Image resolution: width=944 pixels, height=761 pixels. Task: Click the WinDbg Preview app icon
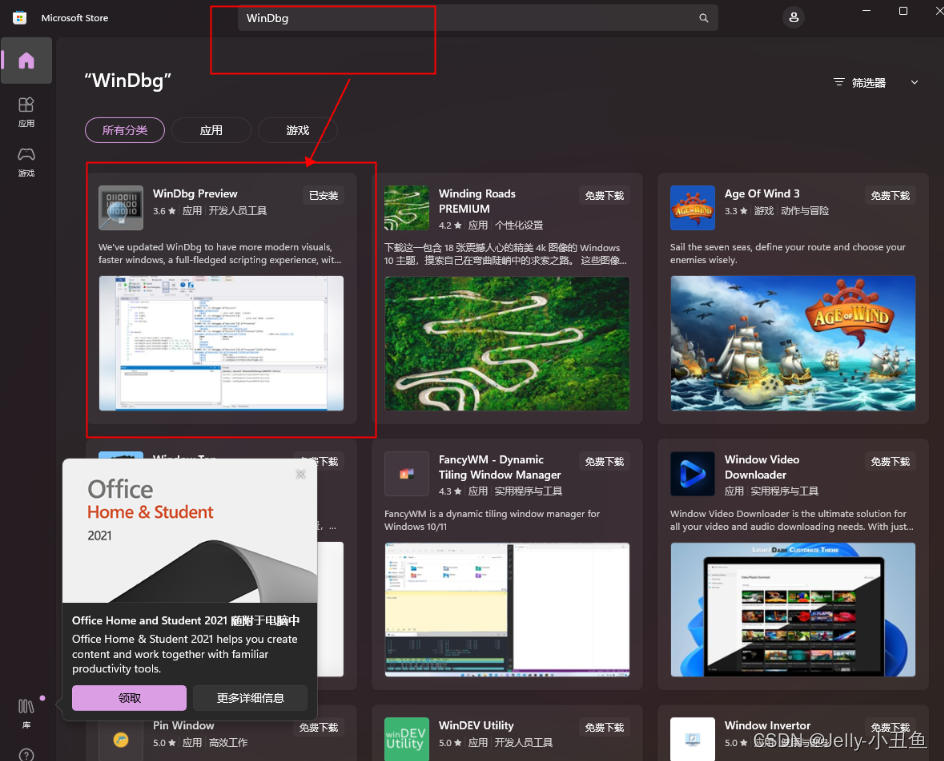121,208
